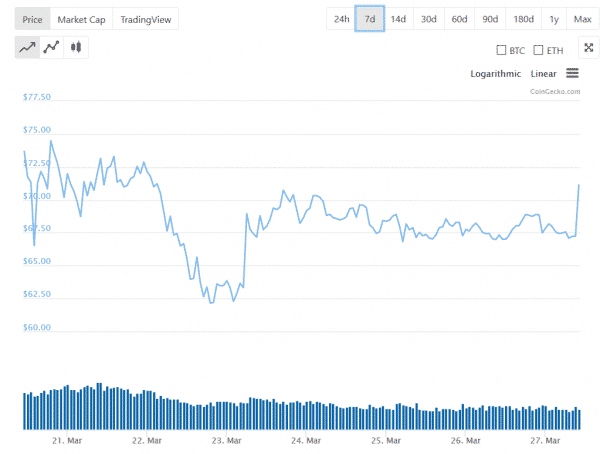Open the TradingView tab

[146, 19]
